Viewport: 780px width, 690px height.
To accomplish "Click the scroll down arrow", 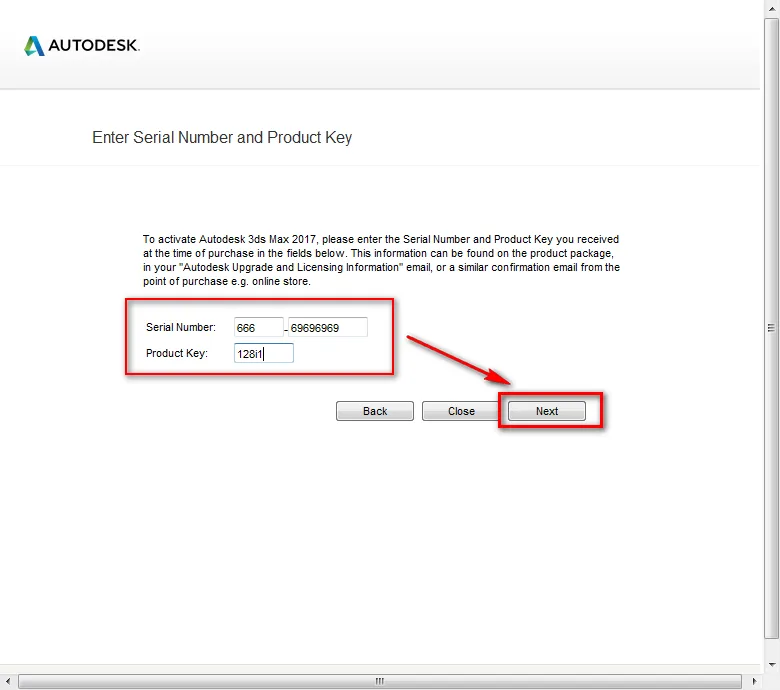I will (x=772, y=665).
